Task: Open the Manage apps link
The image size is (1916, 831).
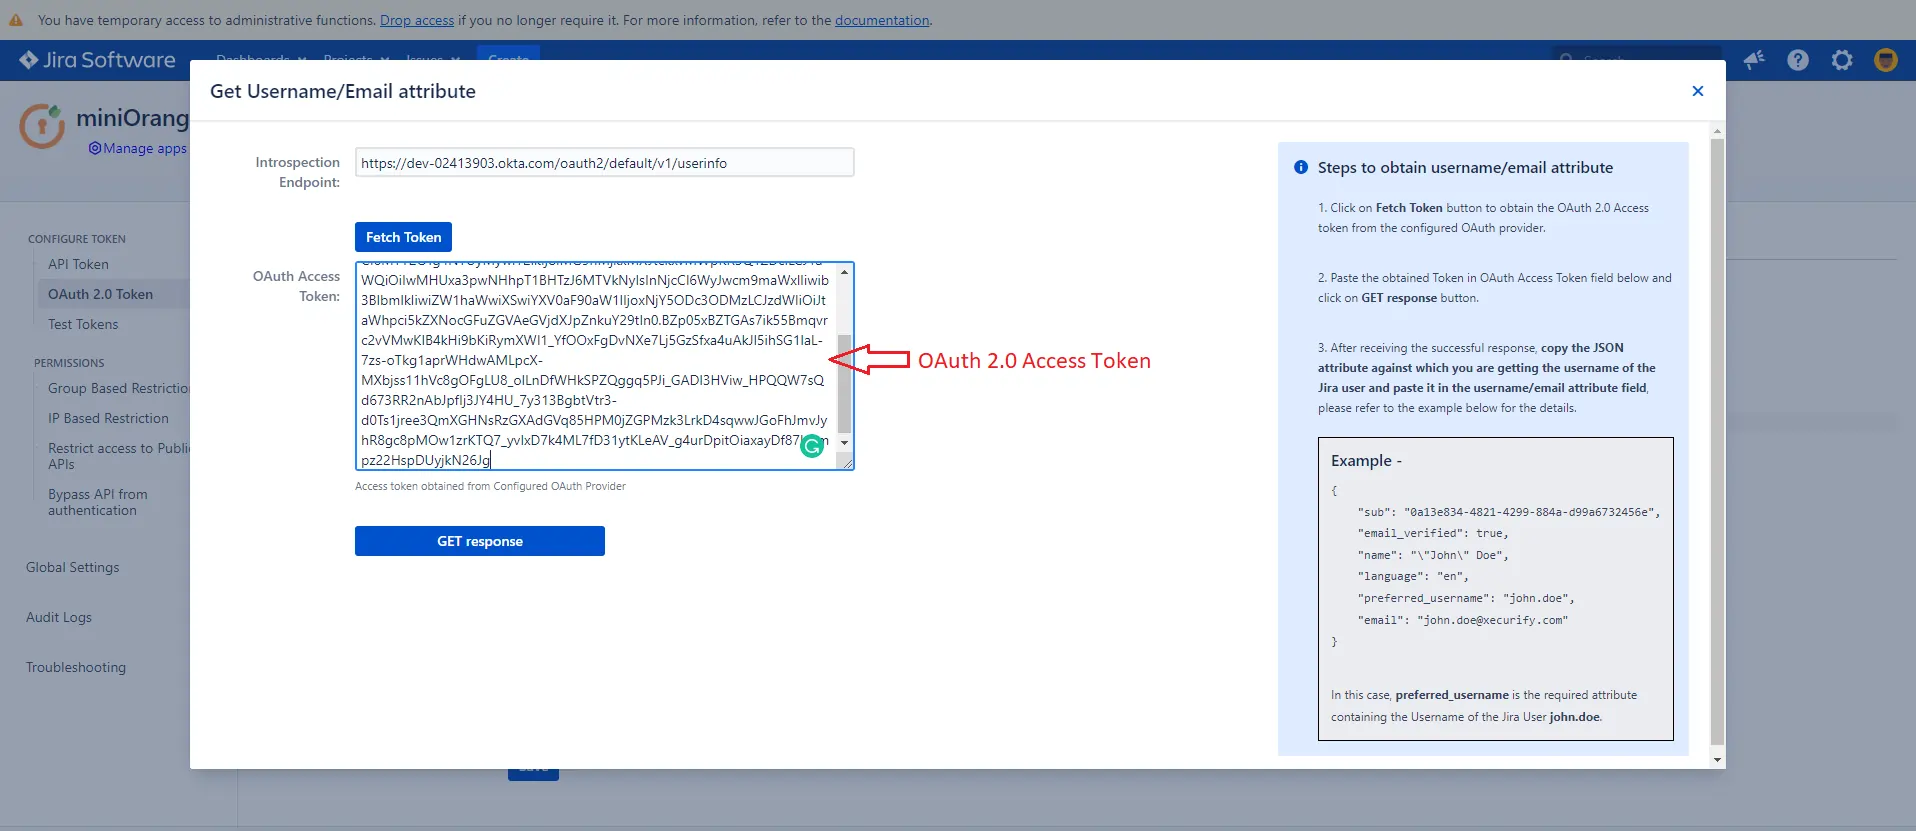Action: click(138, 148)
